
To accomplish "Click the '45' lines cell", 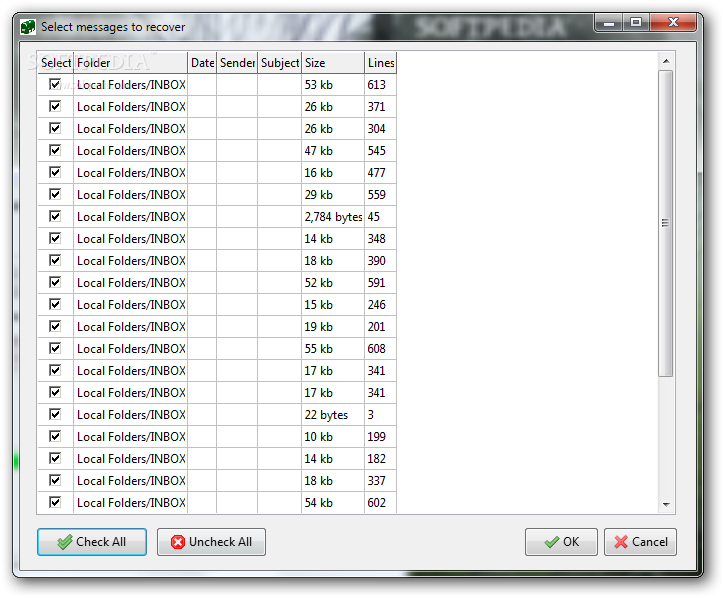I will pos(380,217).
